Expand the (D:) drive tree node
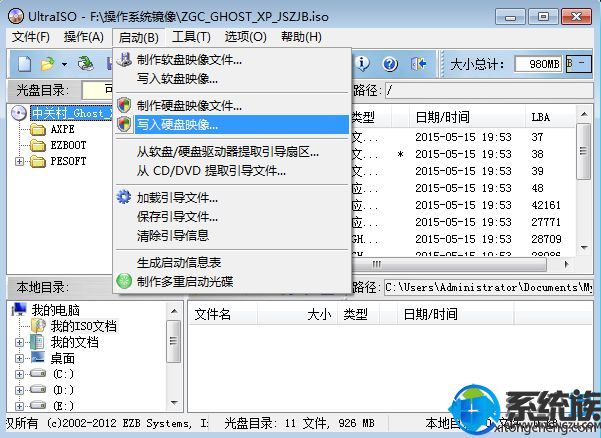 pos(19,390)
